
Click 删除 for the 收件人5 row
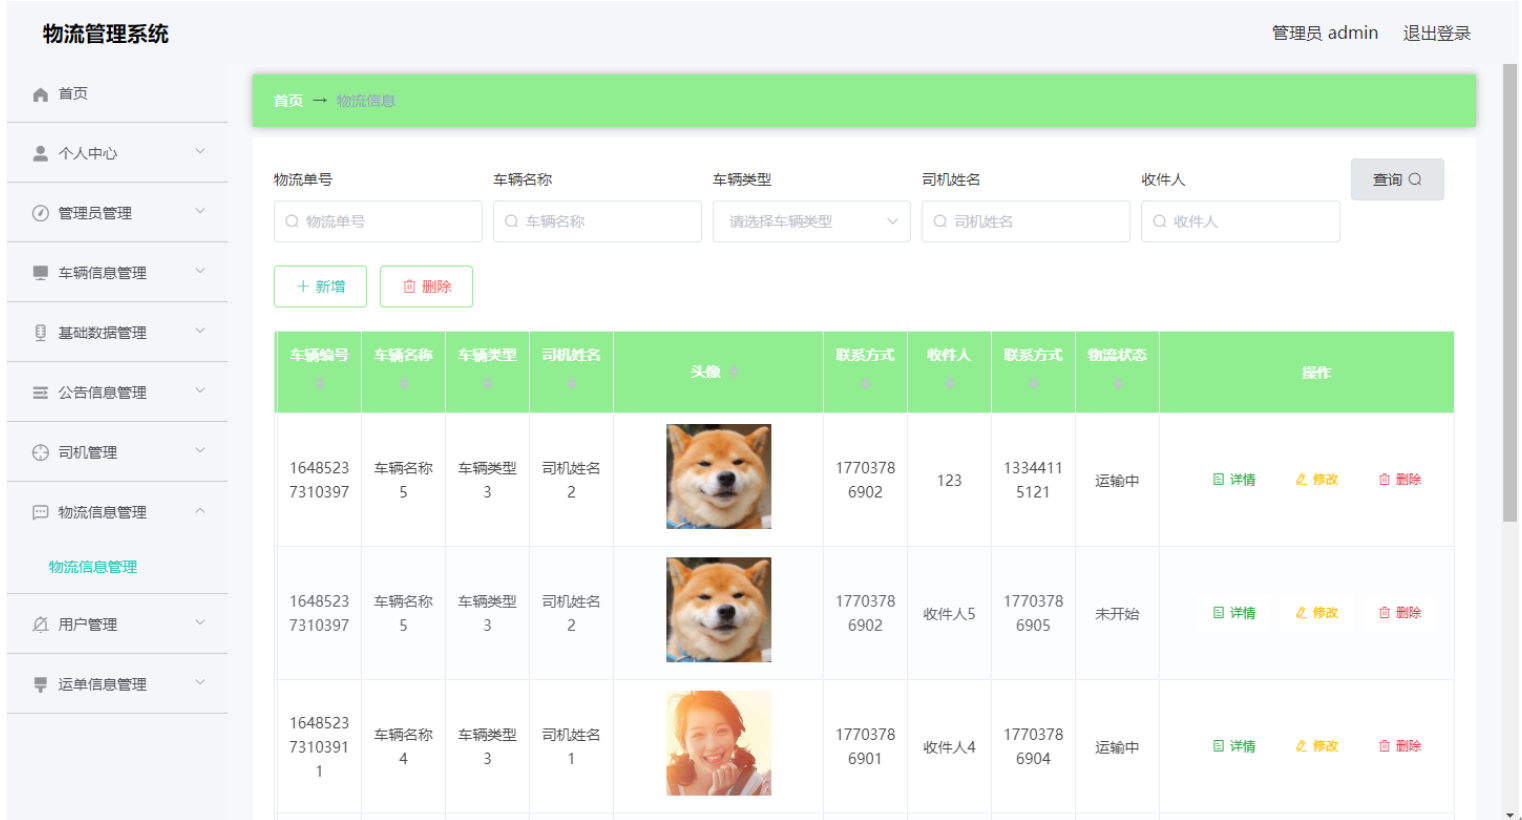point(1400,613)
